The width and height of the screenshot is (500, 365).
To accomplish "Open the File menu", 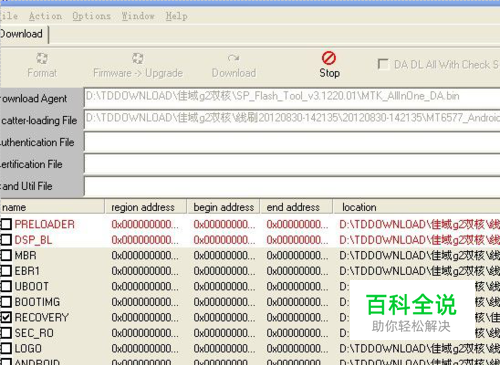I will tap(9, 16).
